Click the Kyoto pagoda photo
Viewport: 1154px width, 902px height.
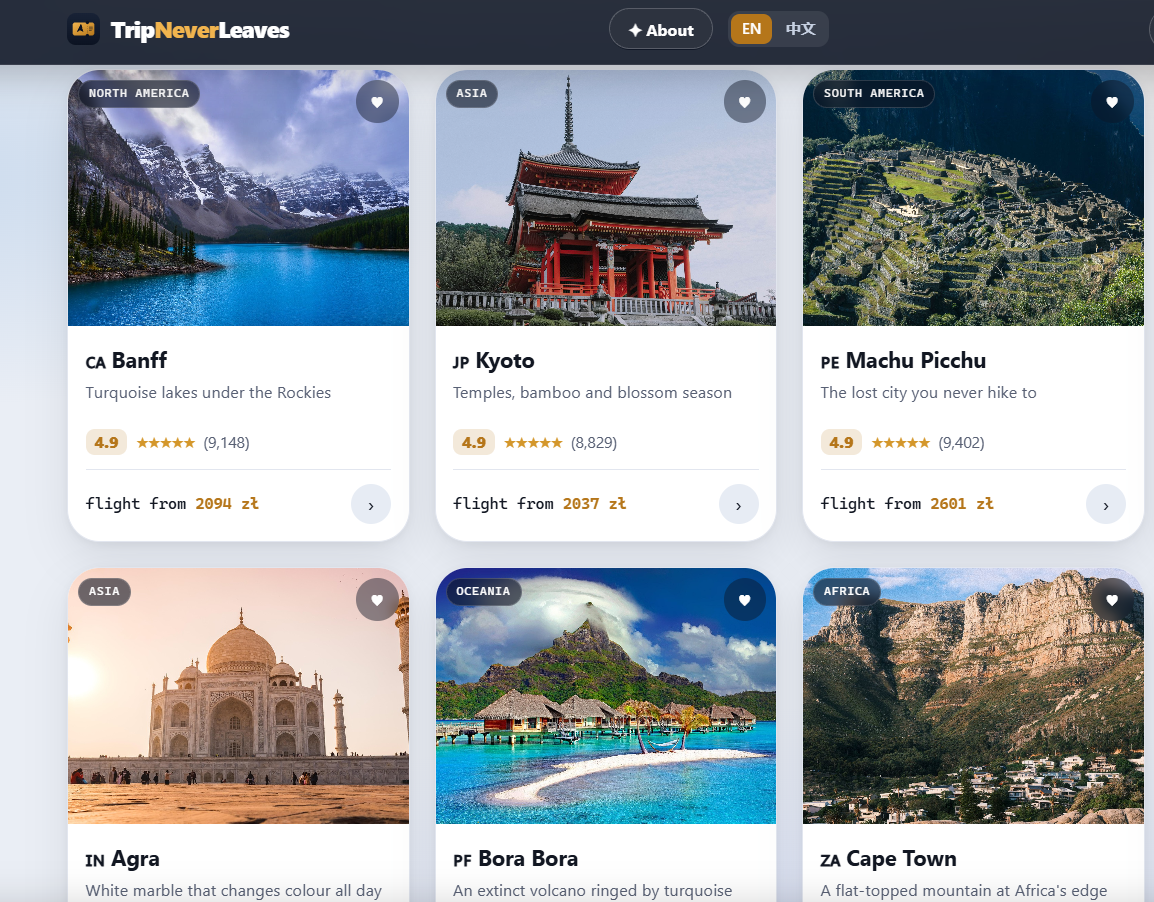[606, 198]
